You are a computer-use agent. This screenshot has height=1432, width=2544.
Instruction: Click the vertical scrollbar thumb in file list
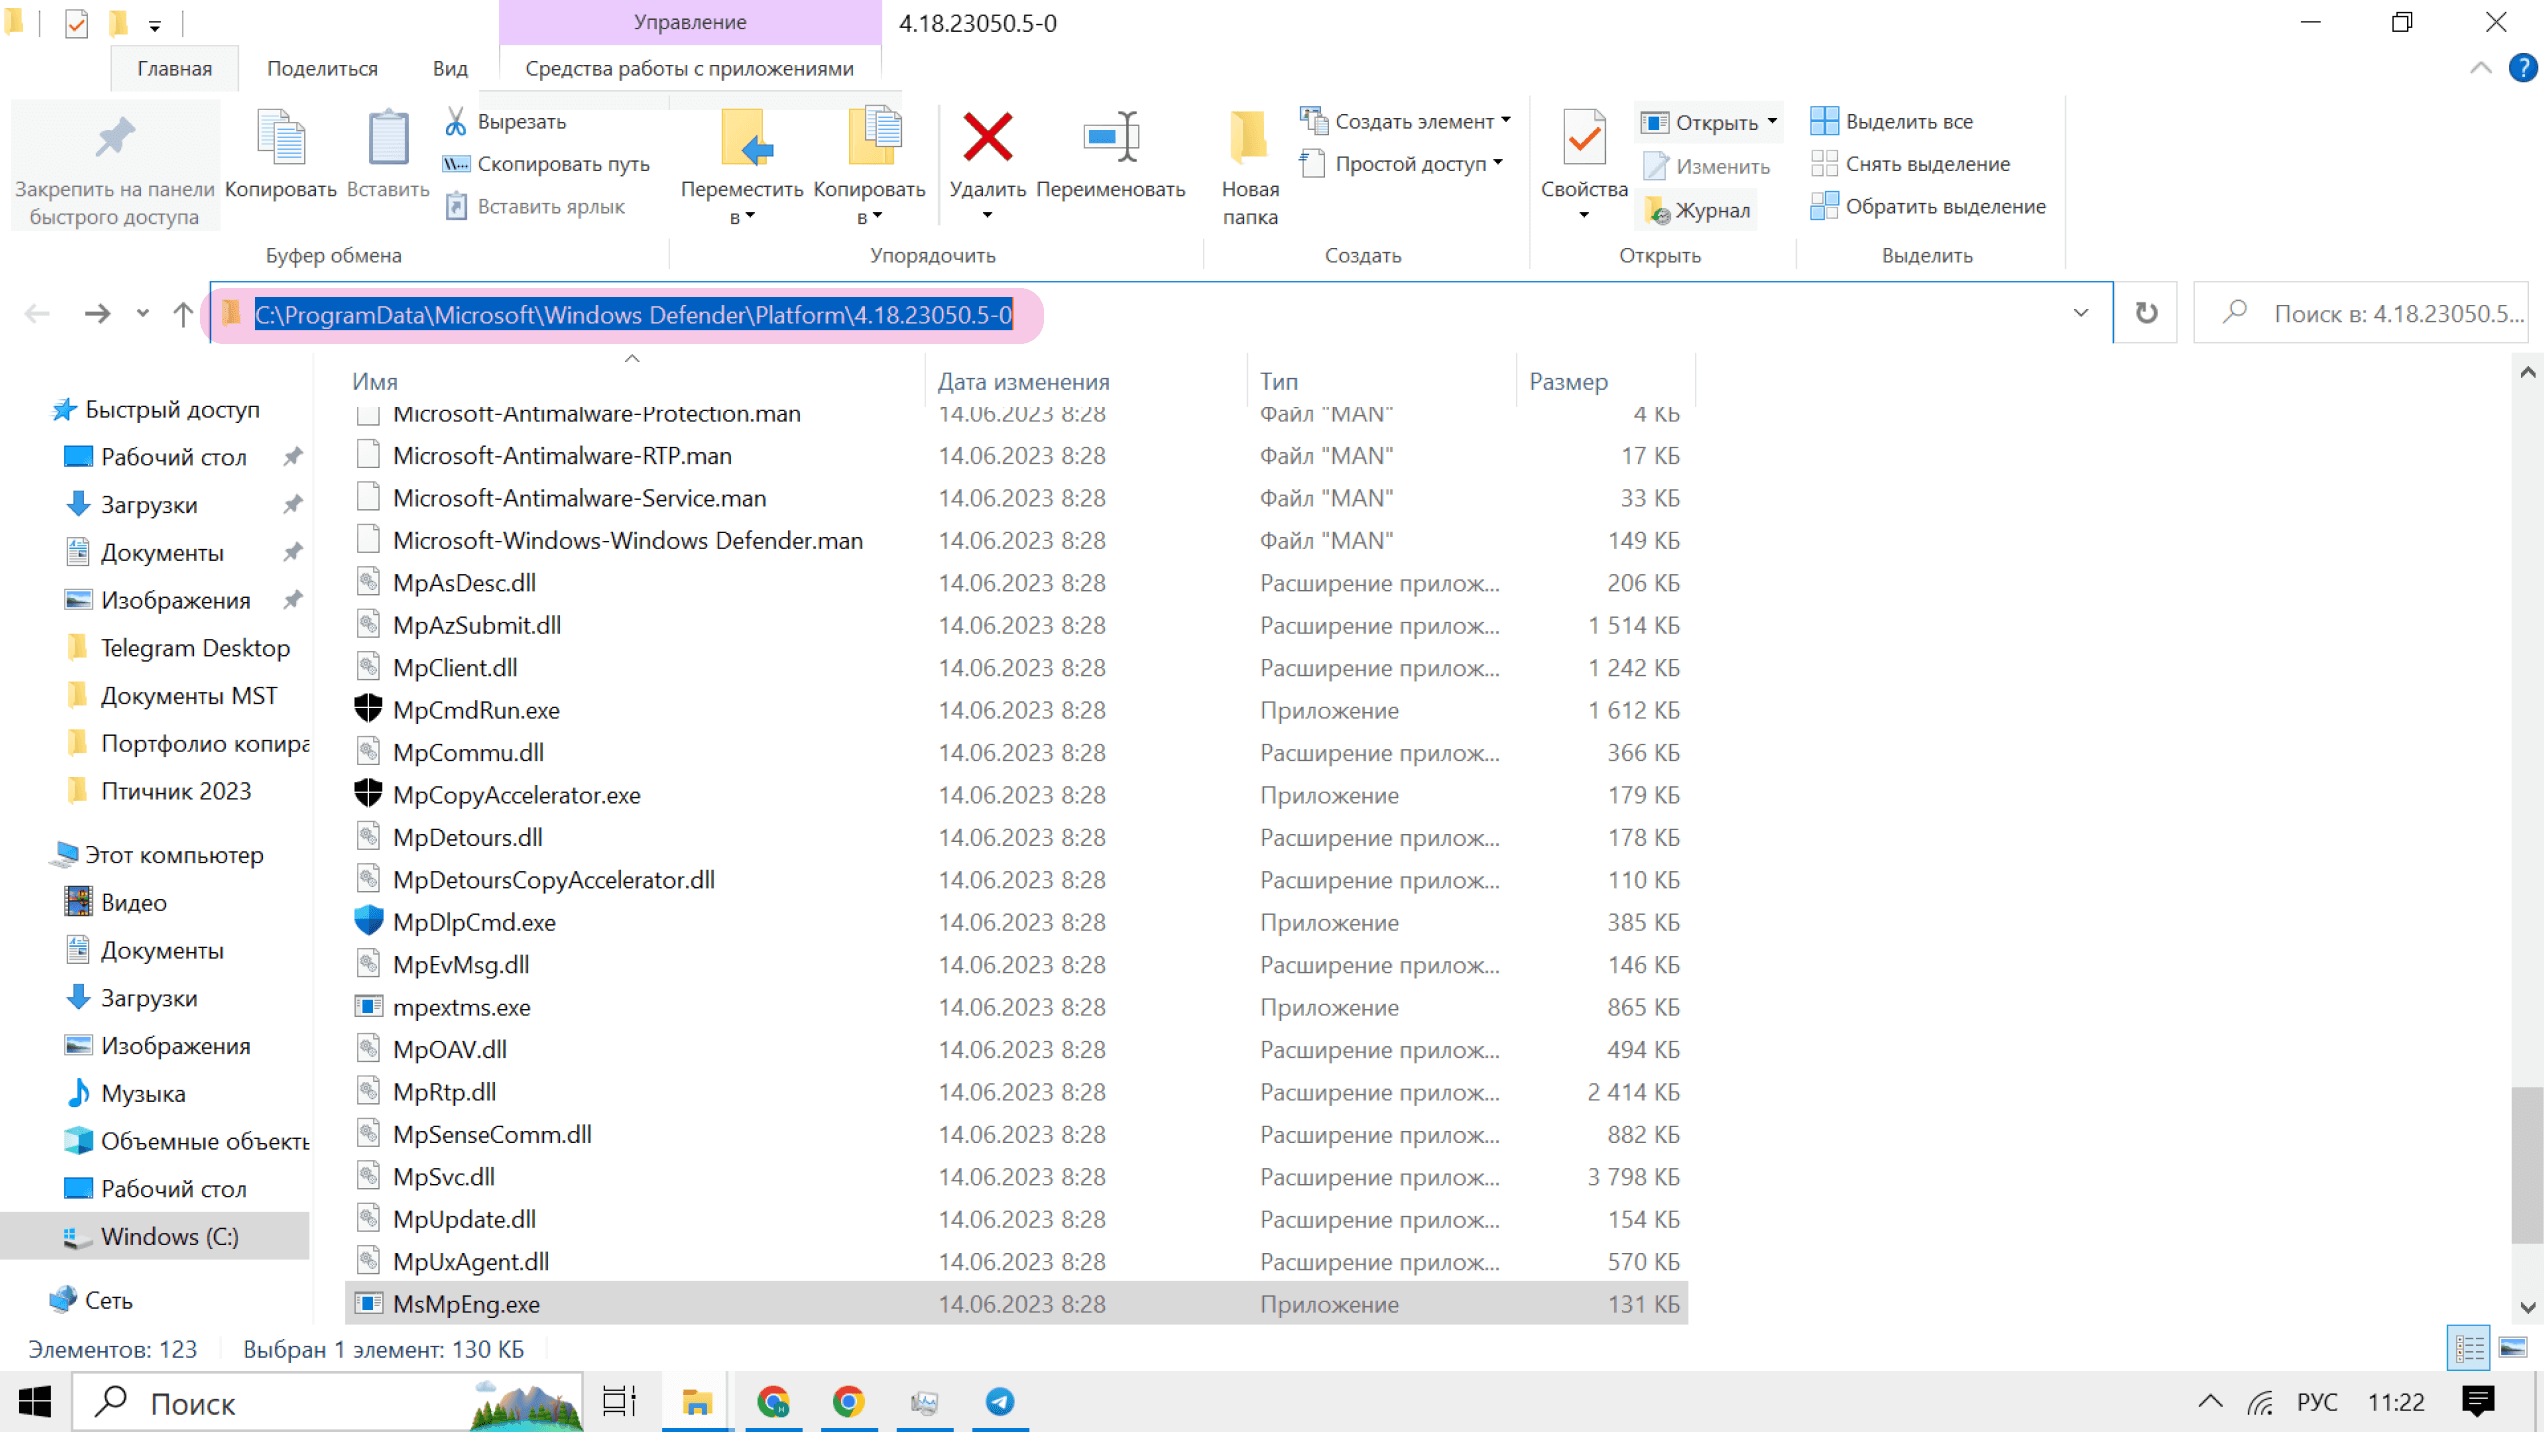2526,1163
